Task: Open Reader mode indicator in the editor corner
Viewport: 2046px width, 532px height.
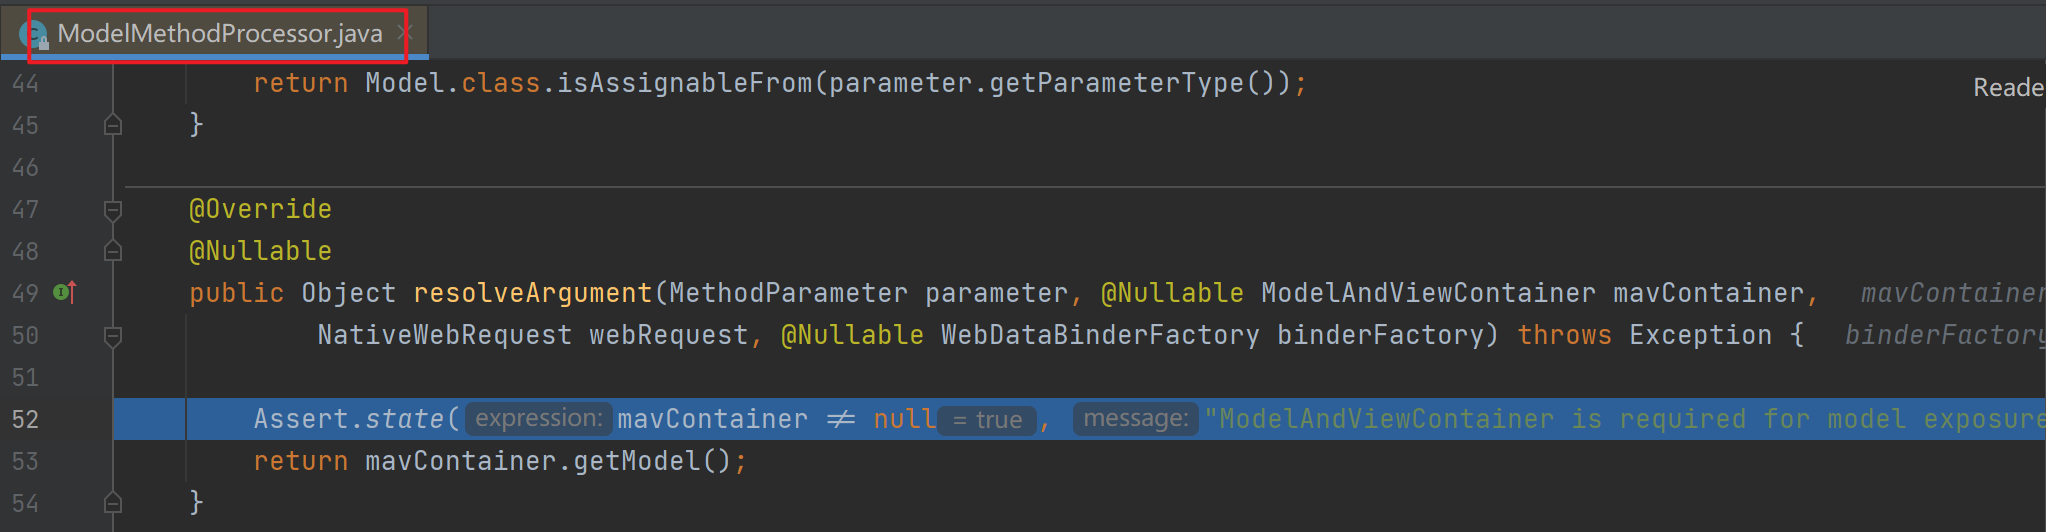Action: pyautogui.click(x=2008, y=88)
